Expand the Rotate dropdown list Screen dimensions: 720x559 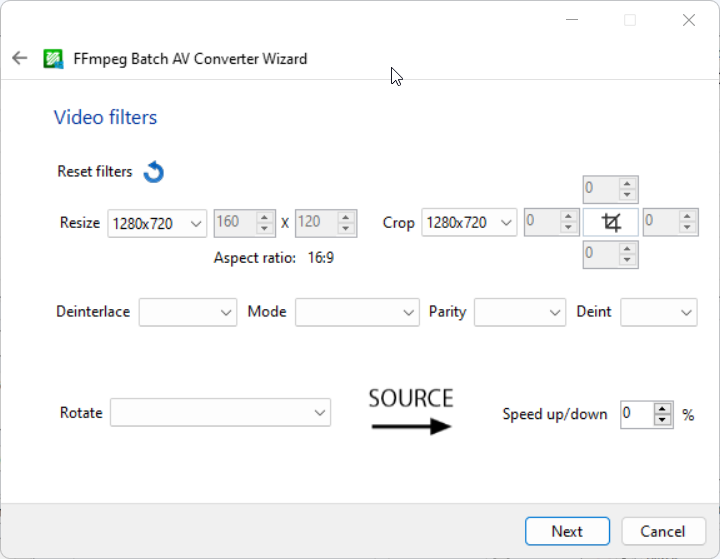pyautogui.click(x=220, y=412)
